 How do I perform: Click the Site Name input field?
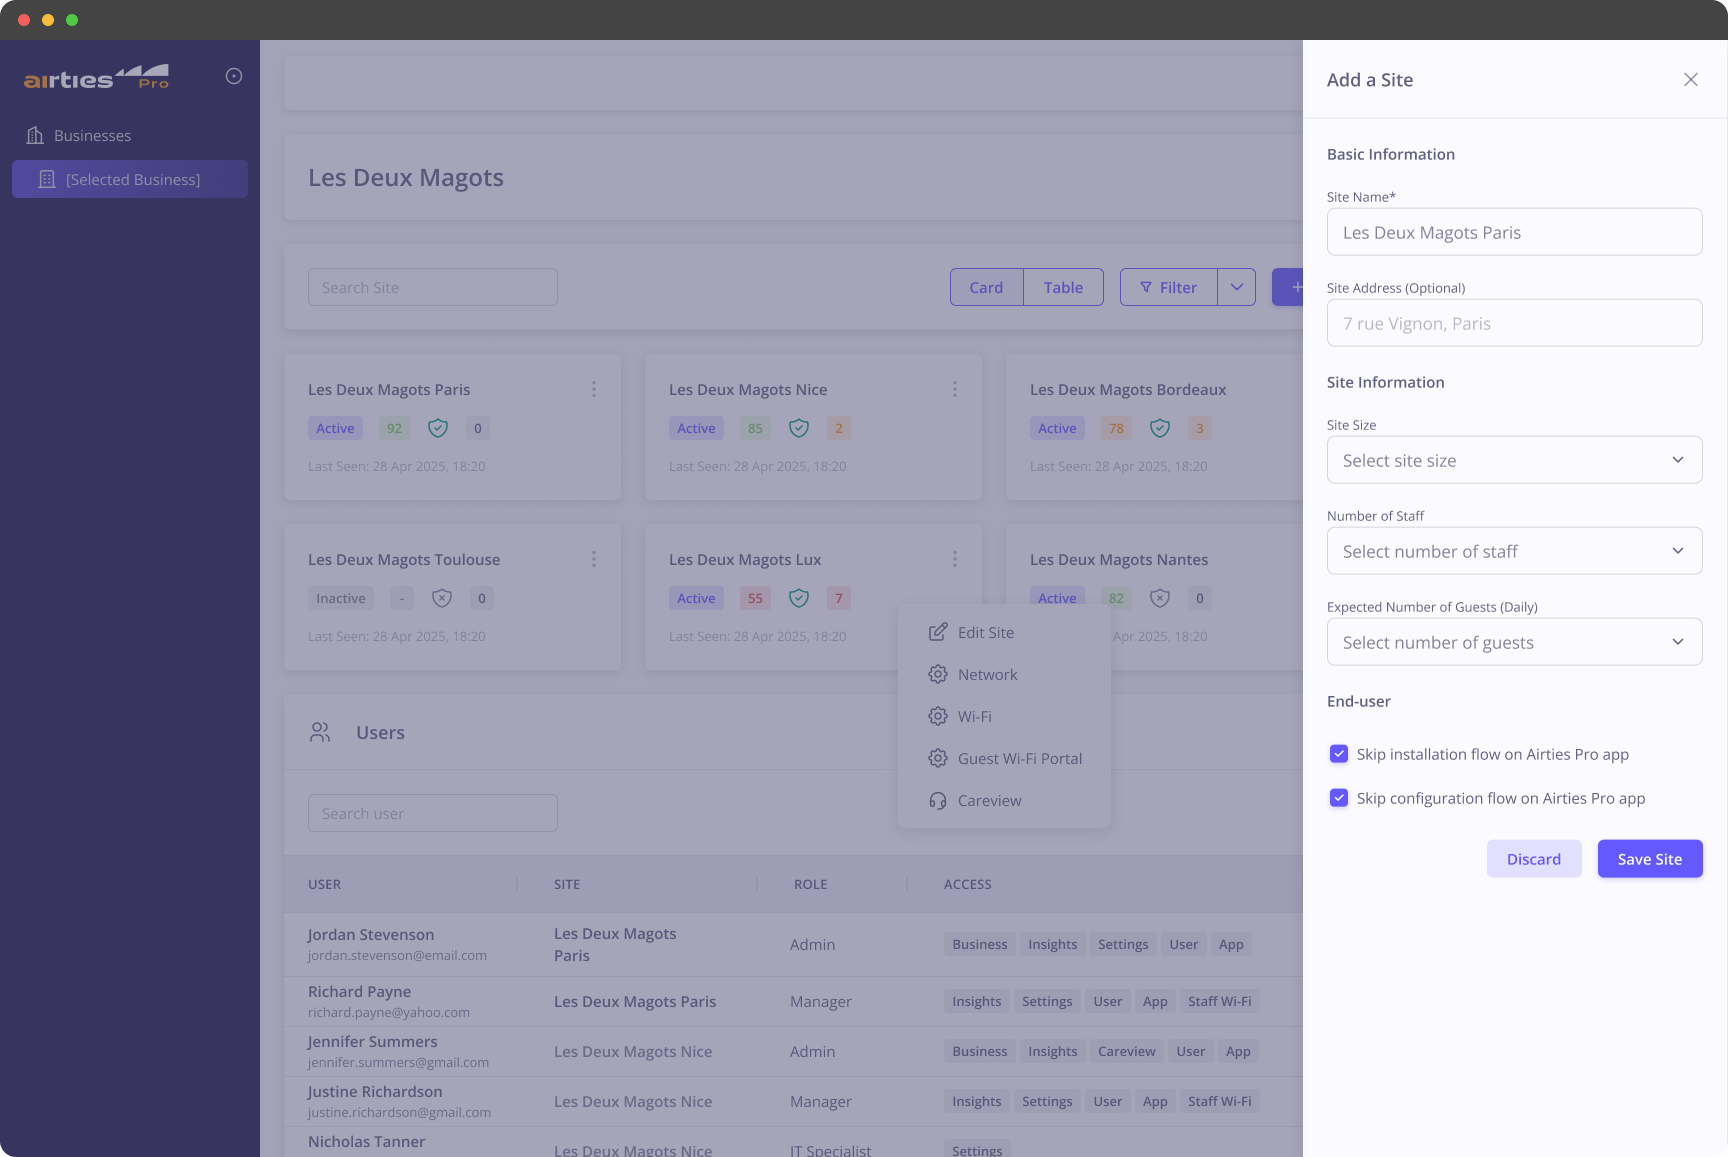pos(1515,232)
